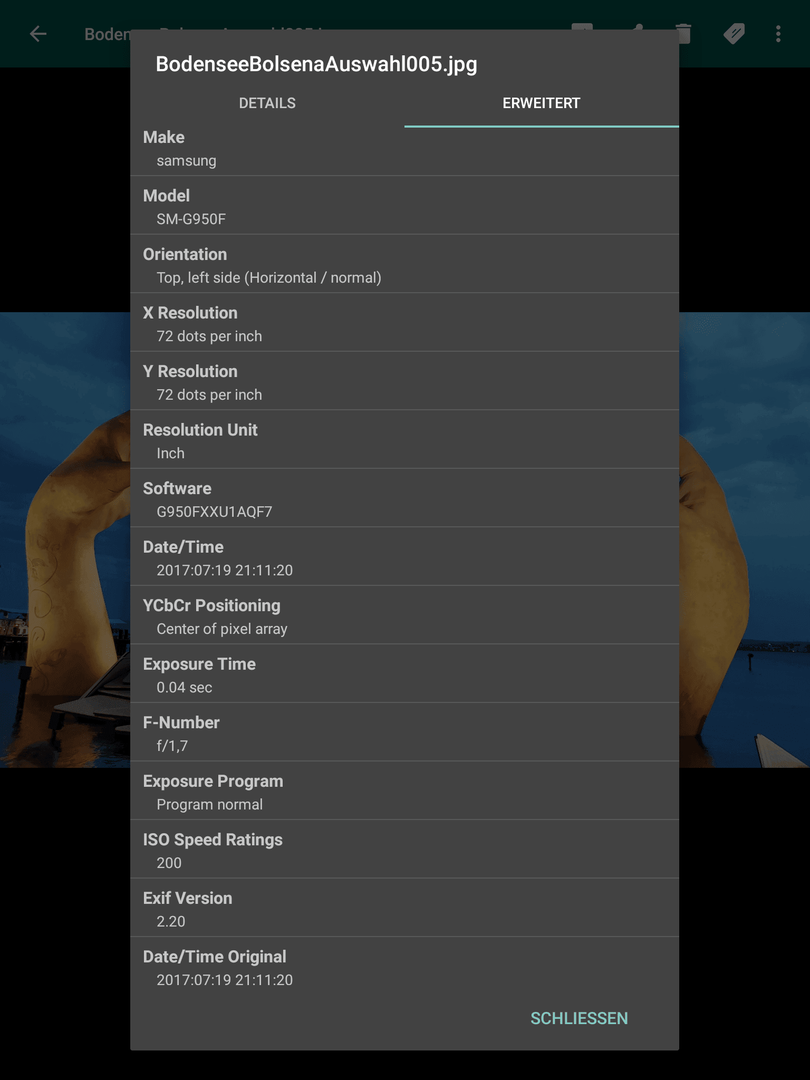Select the Date/Time entry
The image size is (810, 1080).
(404, 559)
